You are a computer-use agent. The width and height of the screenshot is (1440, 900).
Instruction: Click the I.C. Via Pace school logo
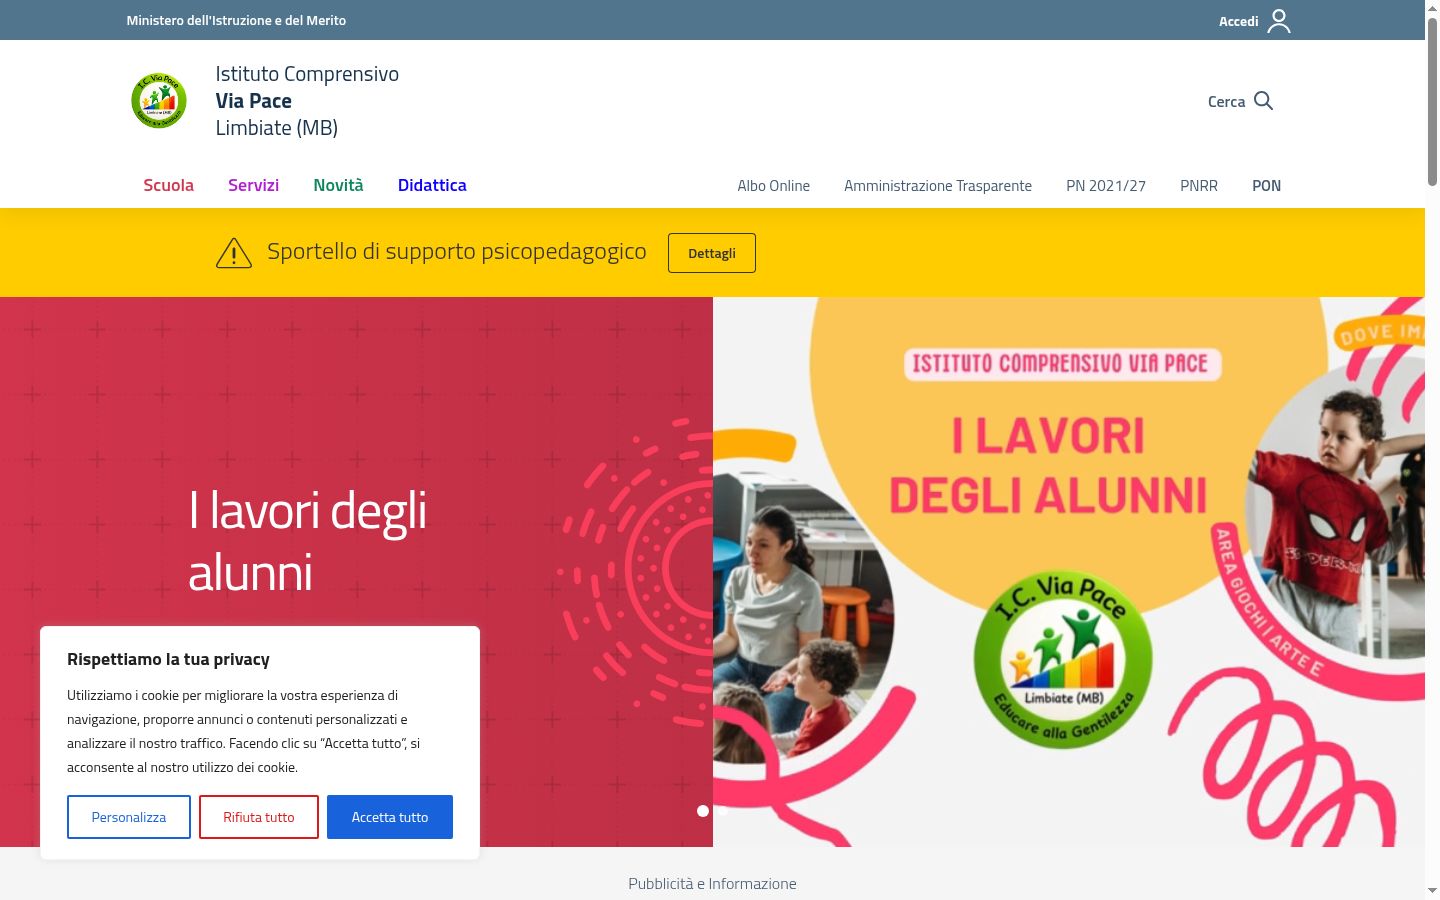(x=159, y=100)
